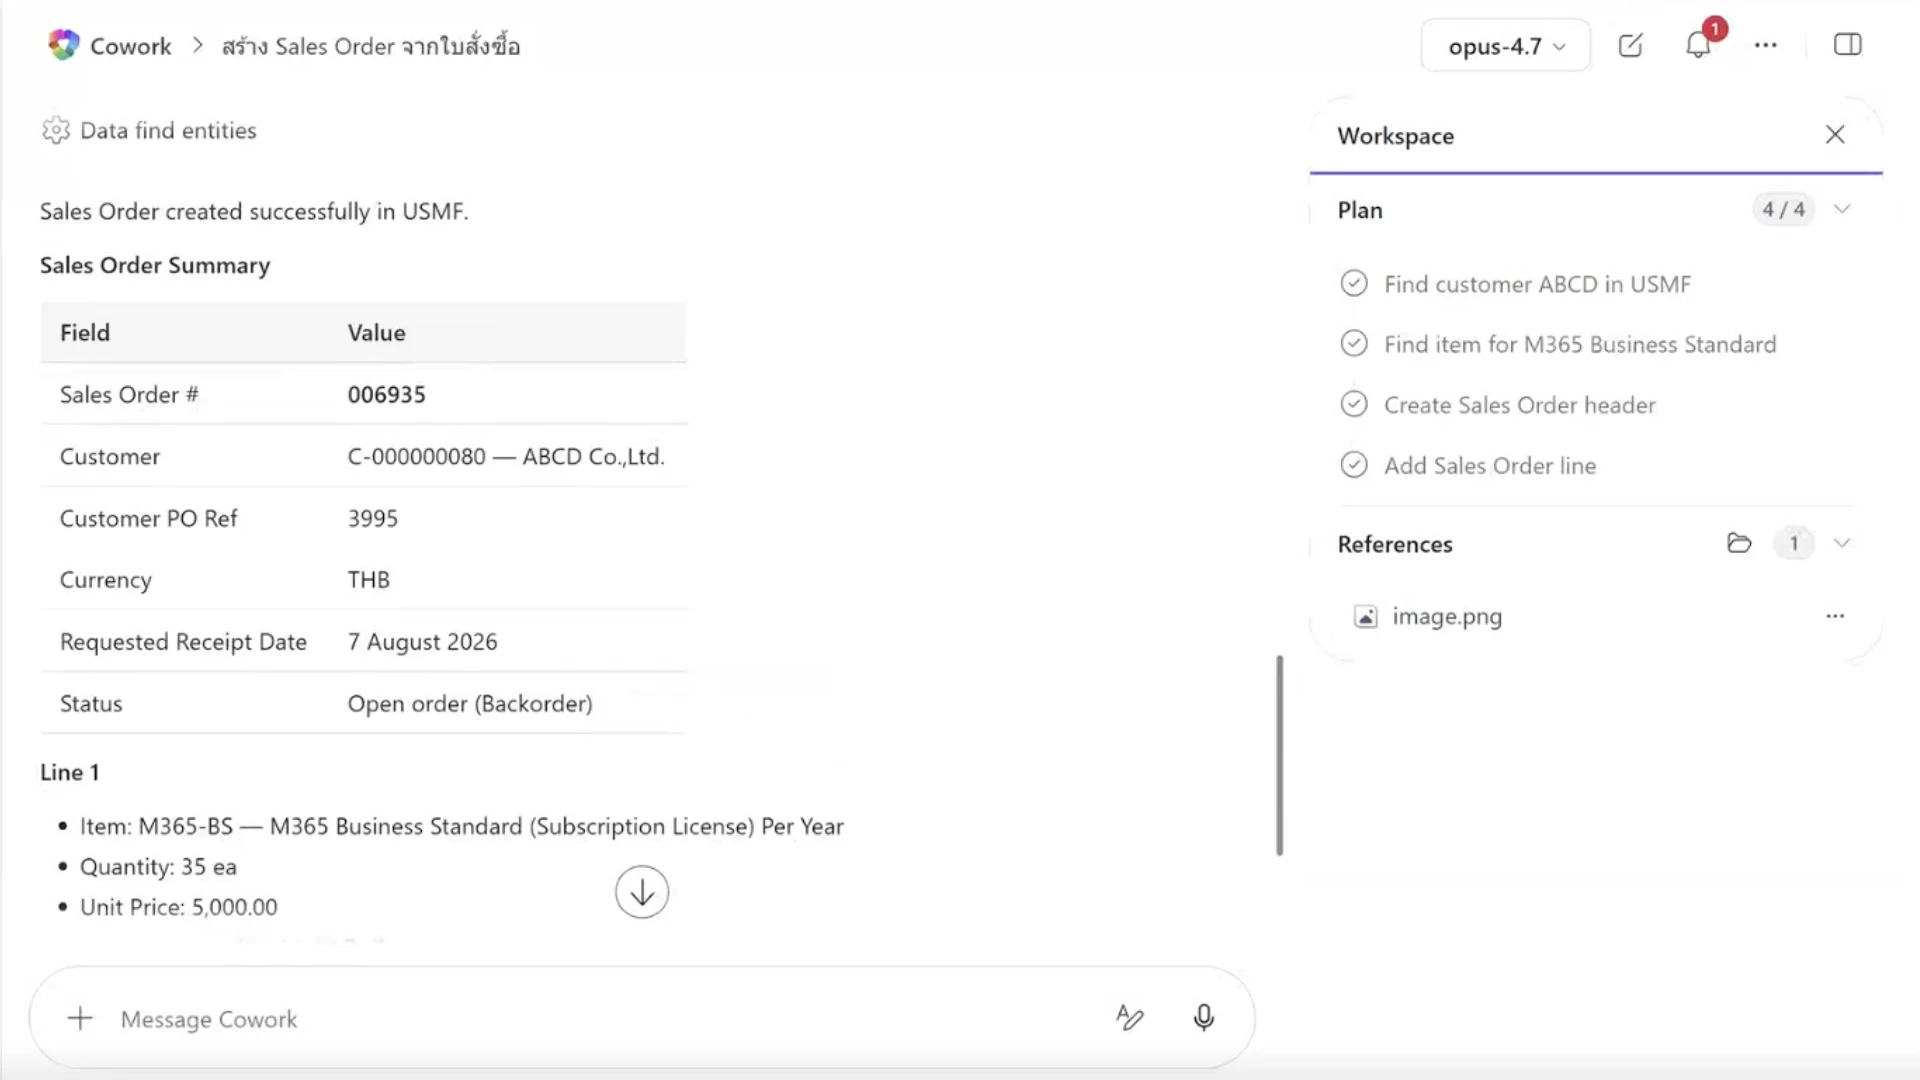
Task: Click the Requested Receipt Date field label
Action: (183, 641)
